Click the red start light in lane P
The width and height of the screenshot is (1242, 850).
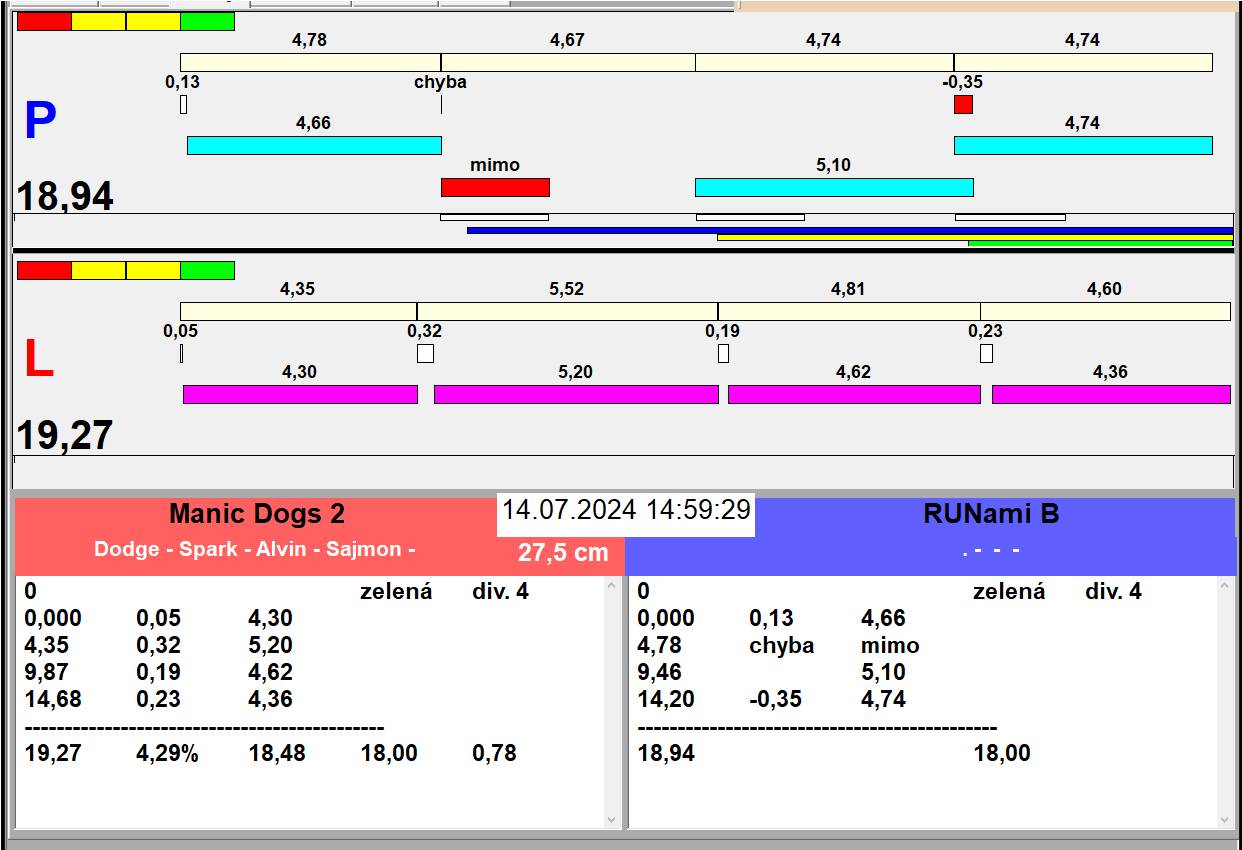coord(45,22)
